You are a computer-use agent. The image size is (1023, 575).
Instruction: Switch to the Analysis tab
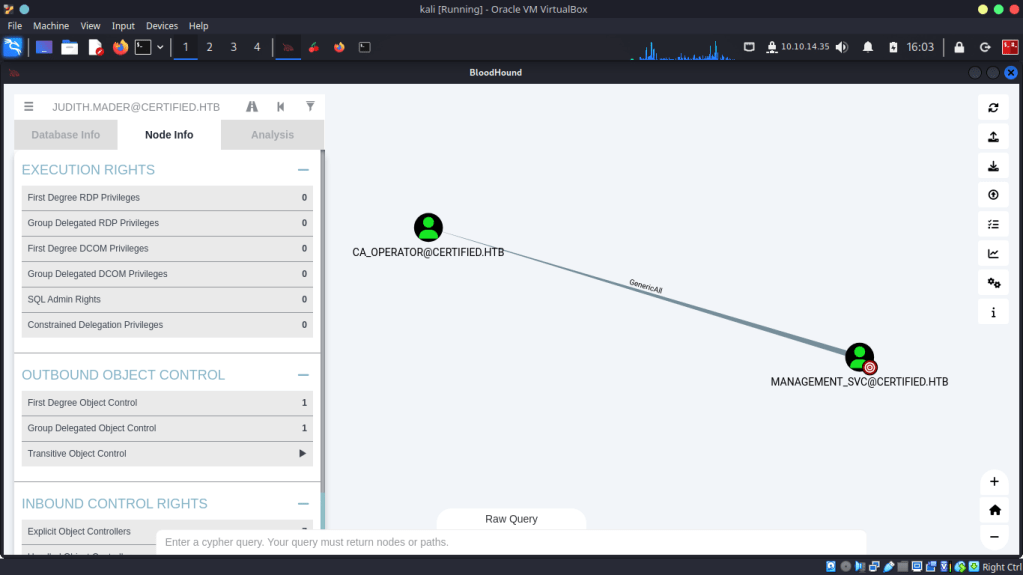coord(272,135)
